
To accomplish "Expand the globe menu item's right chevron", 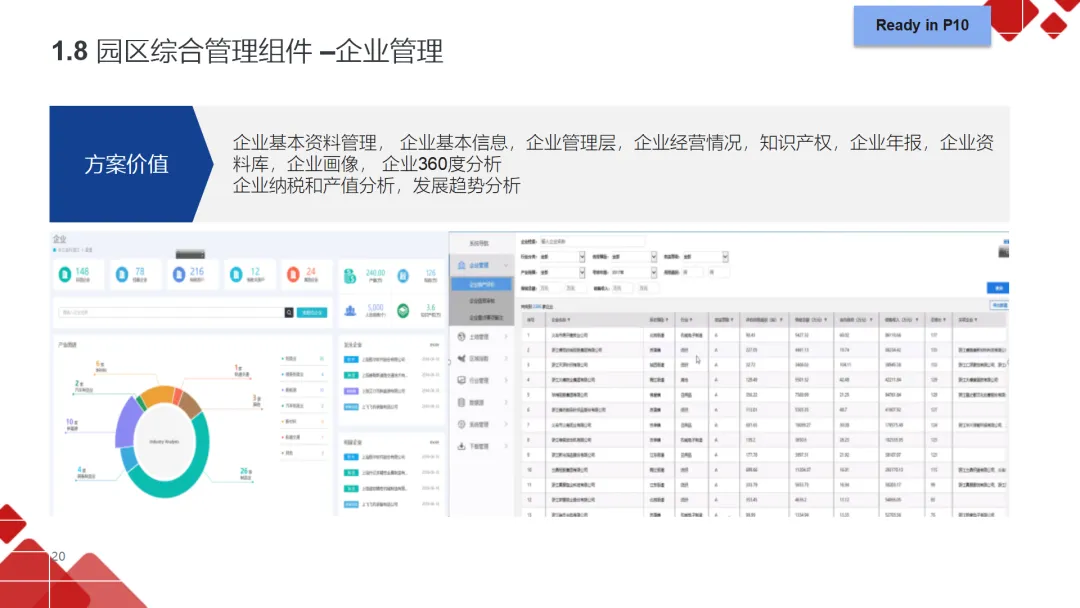I will click(x=506, y=337).
